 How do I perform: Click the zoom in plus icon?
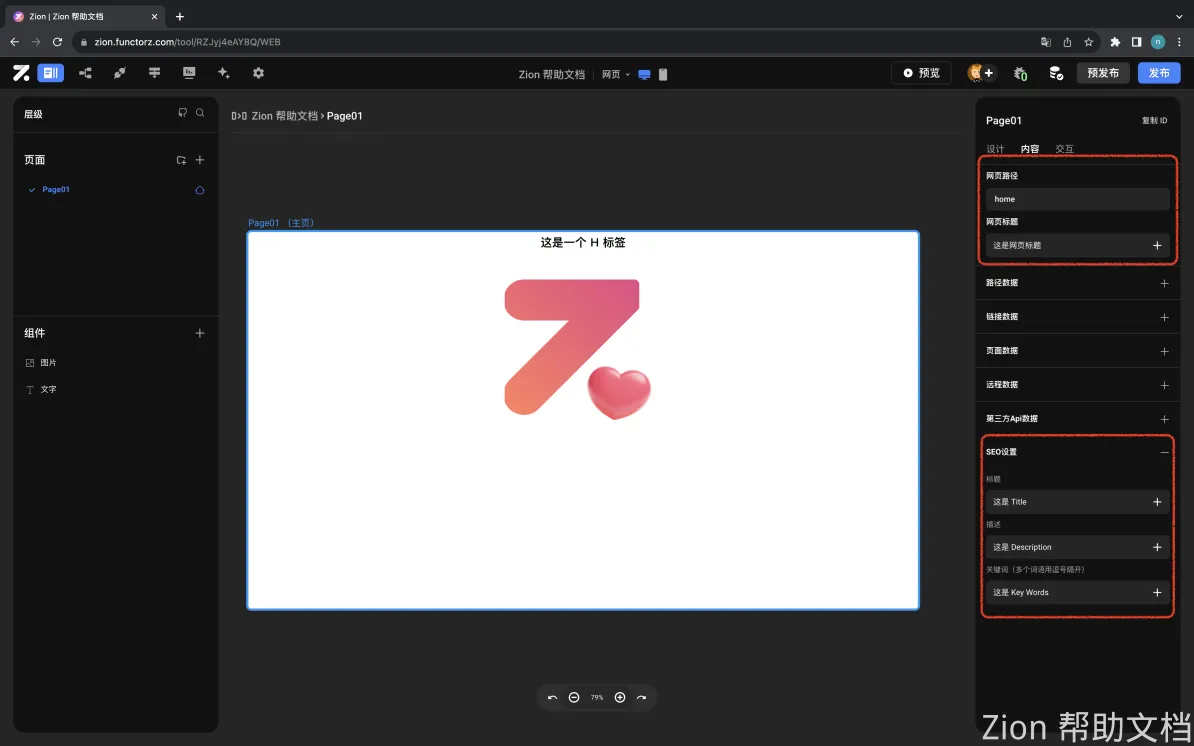pyautogui.click(x=620, y=697)
